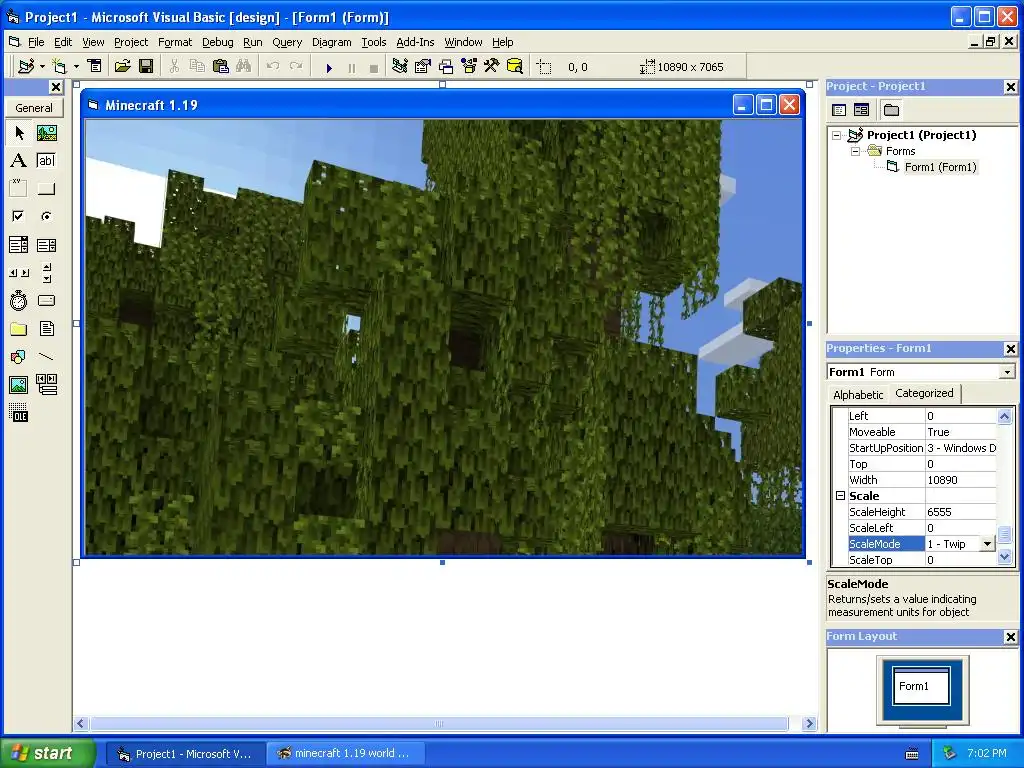This screenshot has height=768, width=1024.
Task: Open the Data View Window toolbar icon
Action: [515, 66]
